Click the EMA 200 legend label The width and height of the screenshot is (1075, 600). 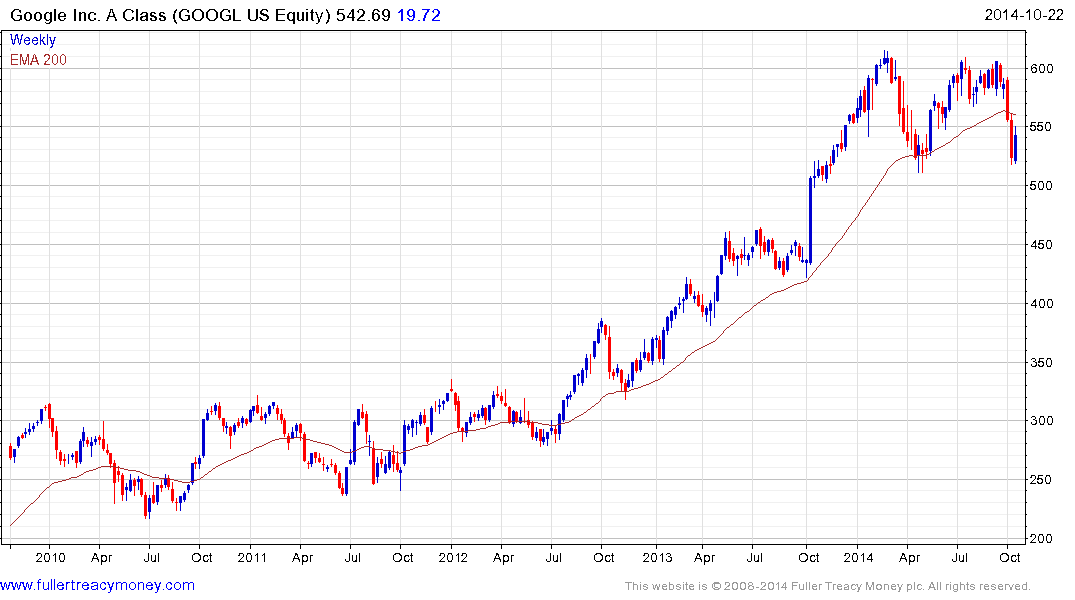[38, 60]
